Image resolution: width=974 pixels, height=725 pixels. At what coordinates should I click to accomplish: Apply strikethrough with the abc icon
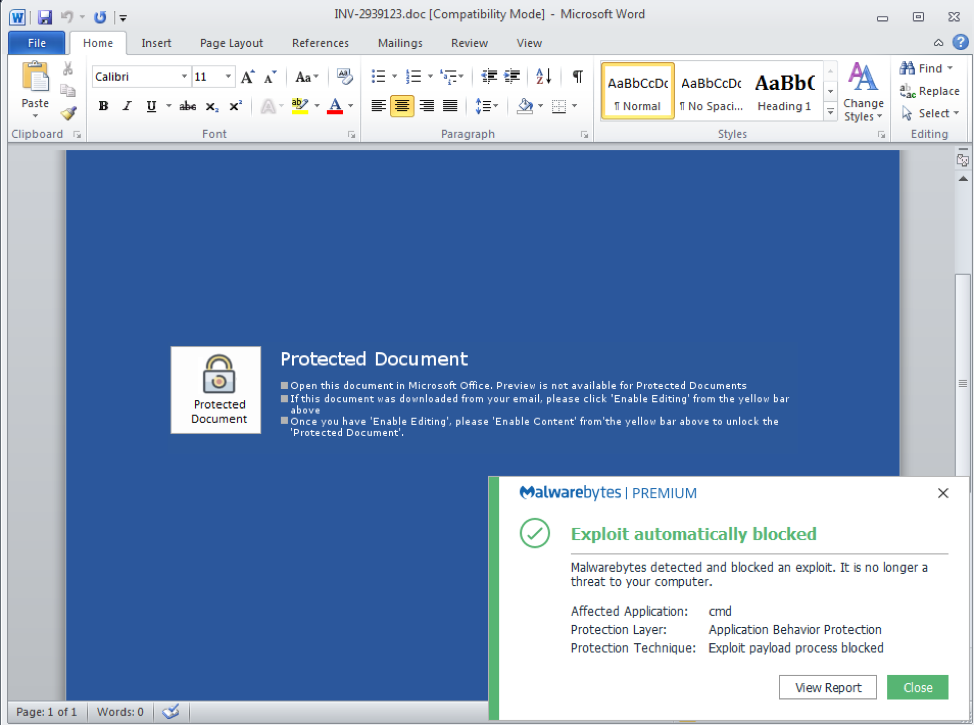tap(188, 106)
